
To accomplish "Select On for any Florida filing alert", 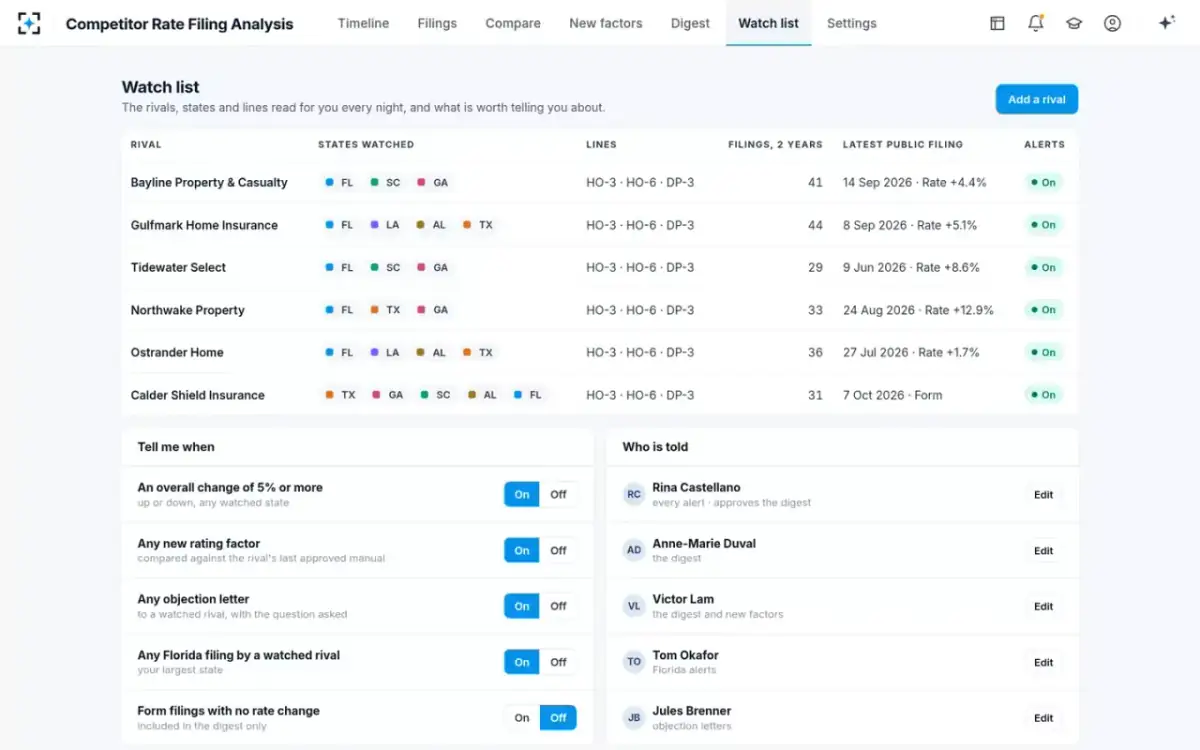I will (x=522, y=662).
